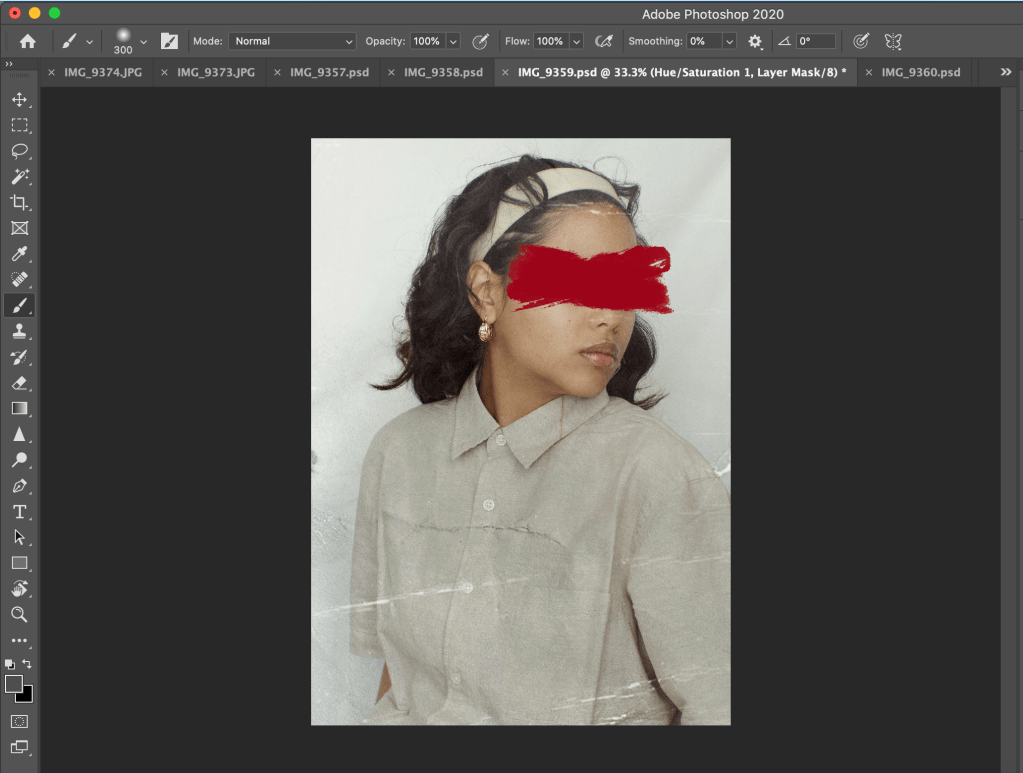
Task: Open the IMG_9374.JPG document tab
Action: tap(103, 72)
